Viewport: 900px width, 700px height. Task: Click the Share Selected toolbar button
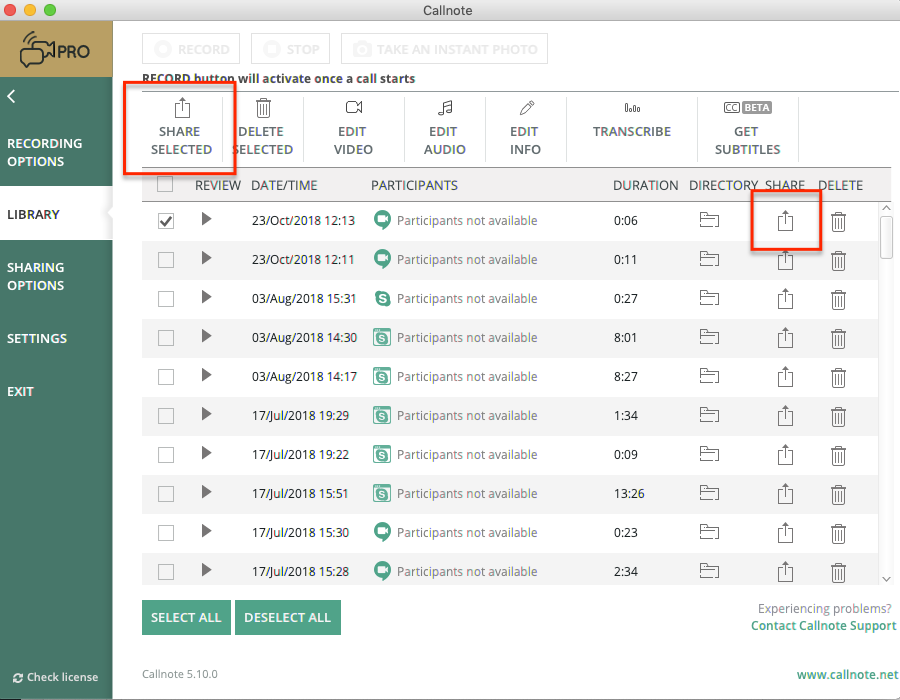181,128
